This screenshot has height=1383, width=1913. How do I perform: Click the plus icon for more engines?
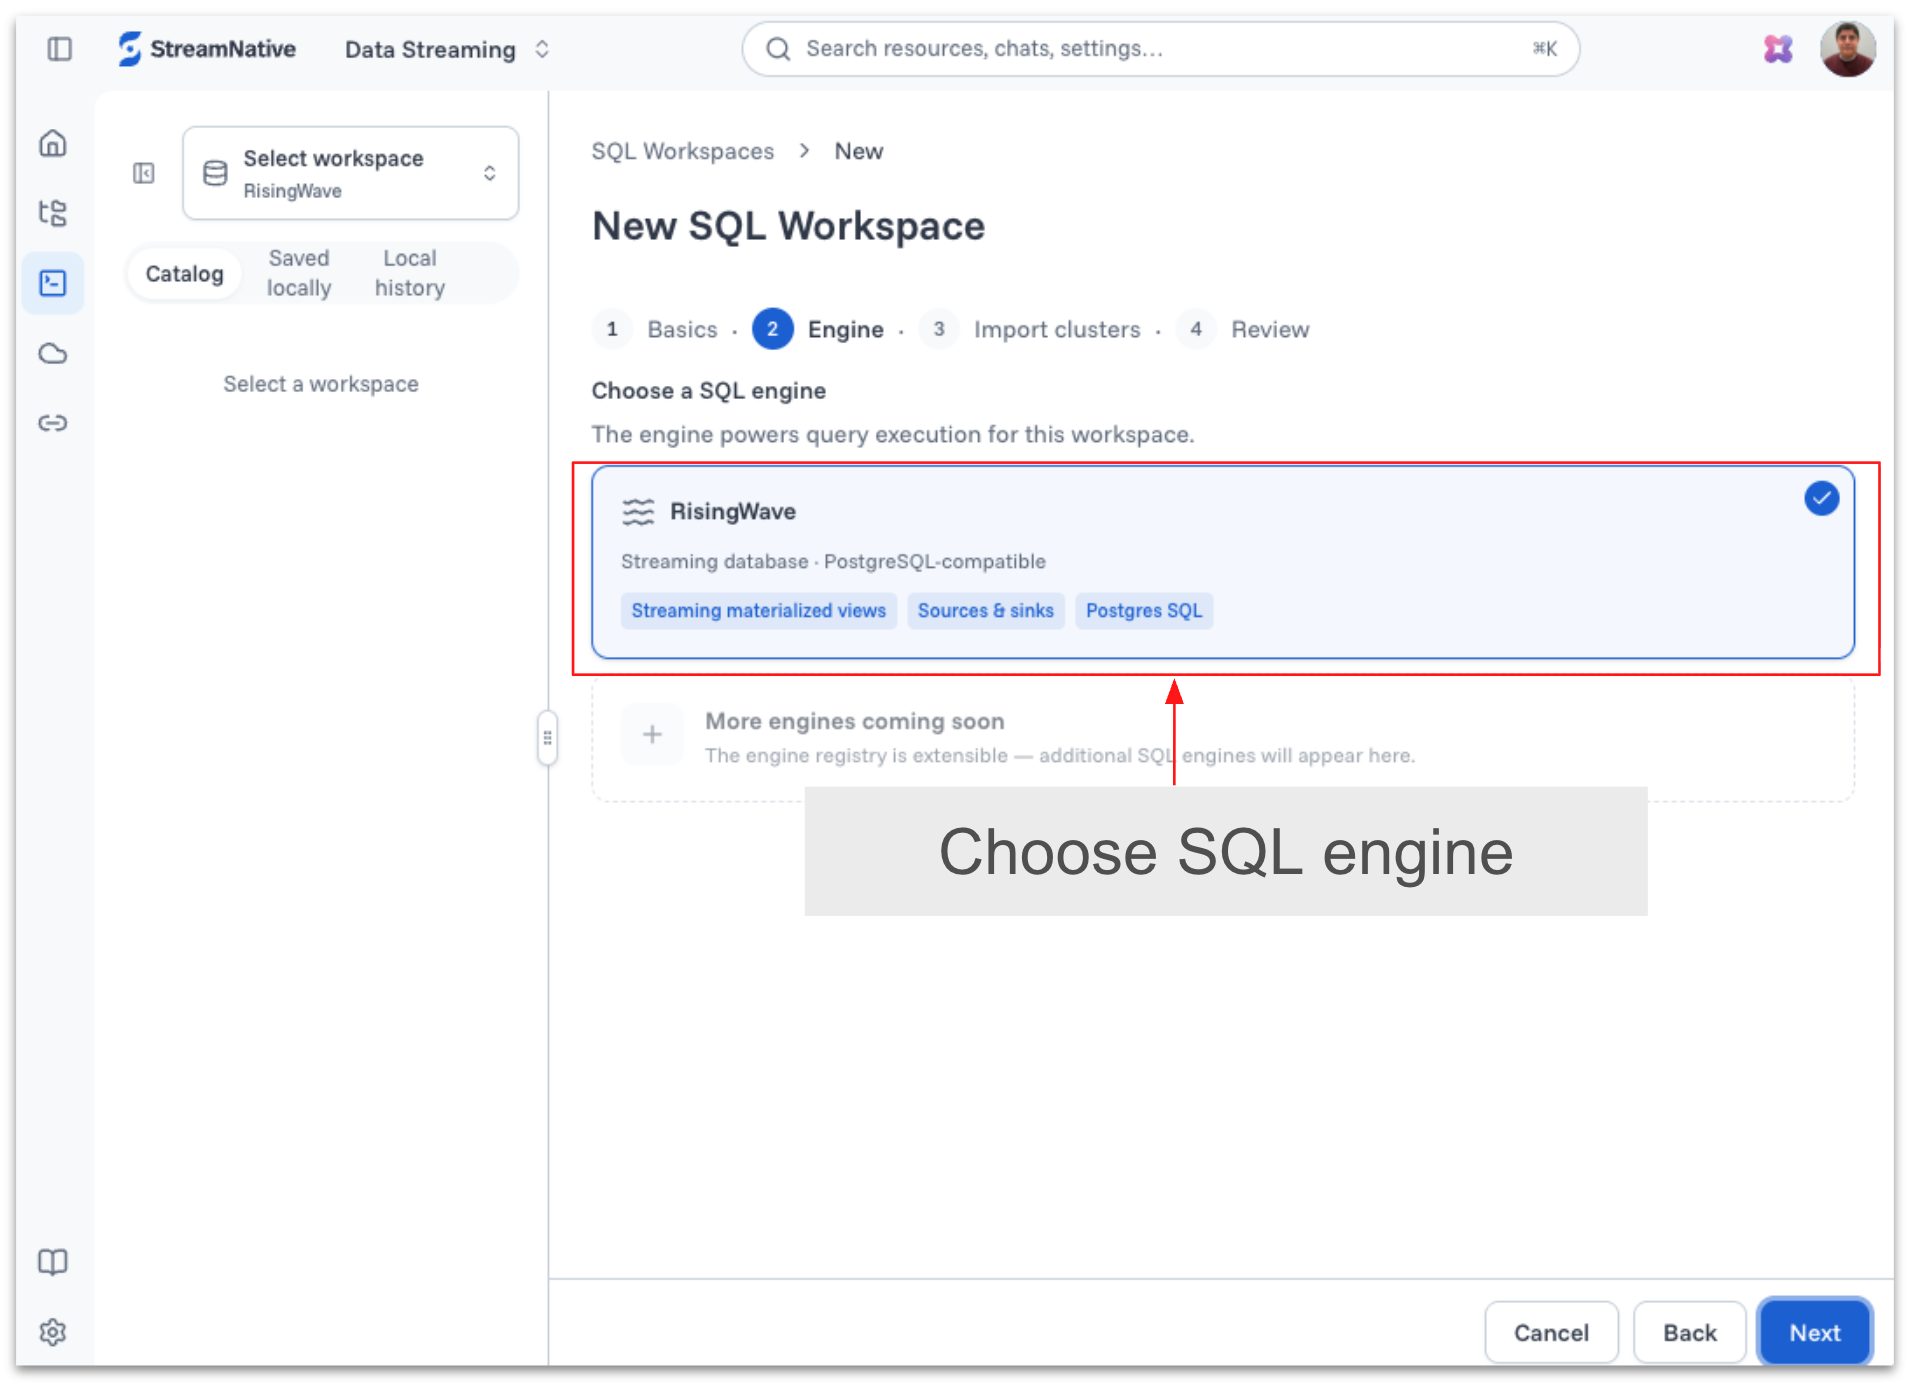[652, 735]
